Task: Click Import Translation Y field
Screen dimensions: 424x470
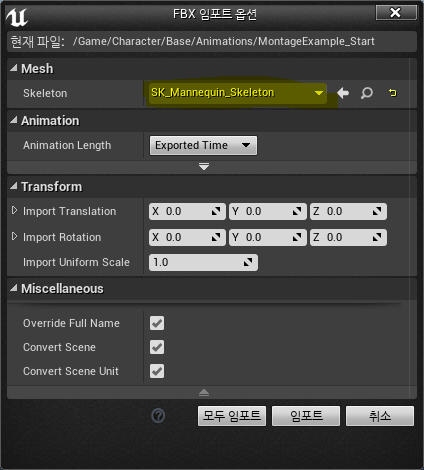Action: (x=268, y=211)
